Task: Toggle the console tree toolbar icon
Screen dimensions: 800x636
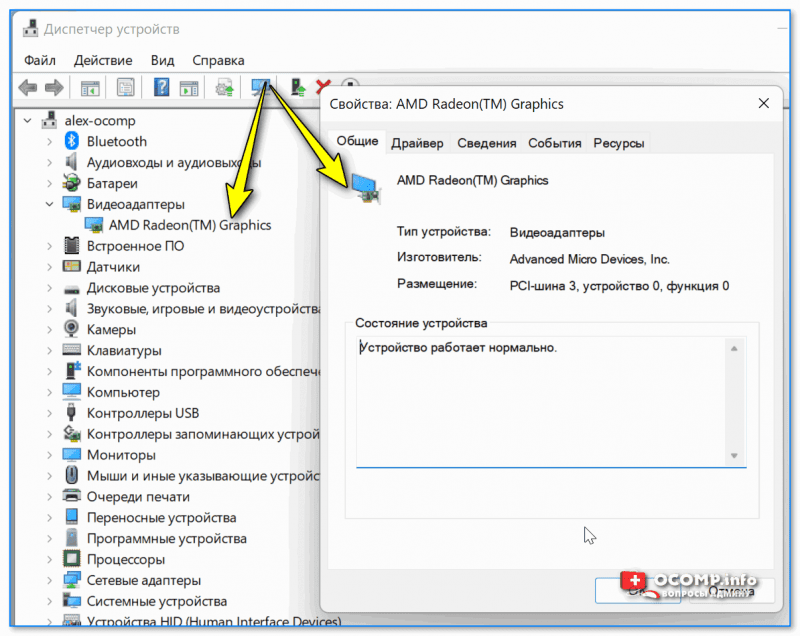Action: tap(90, 88)
